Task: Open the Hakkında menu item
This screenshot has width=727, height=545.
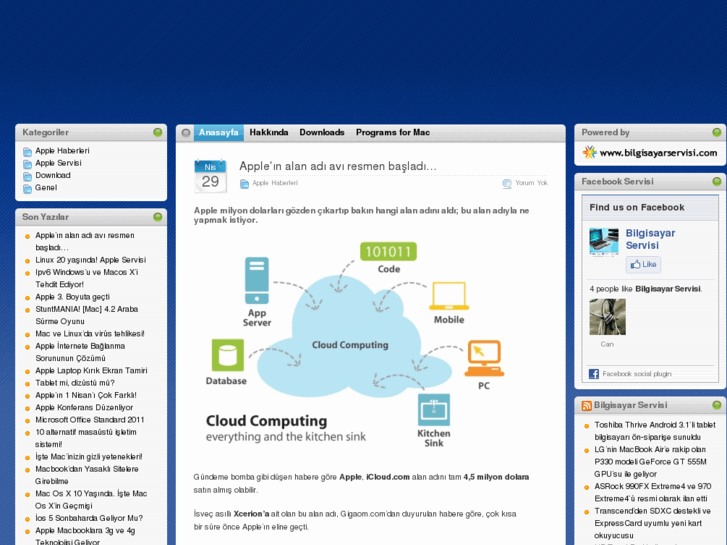Action: [268, 133]
